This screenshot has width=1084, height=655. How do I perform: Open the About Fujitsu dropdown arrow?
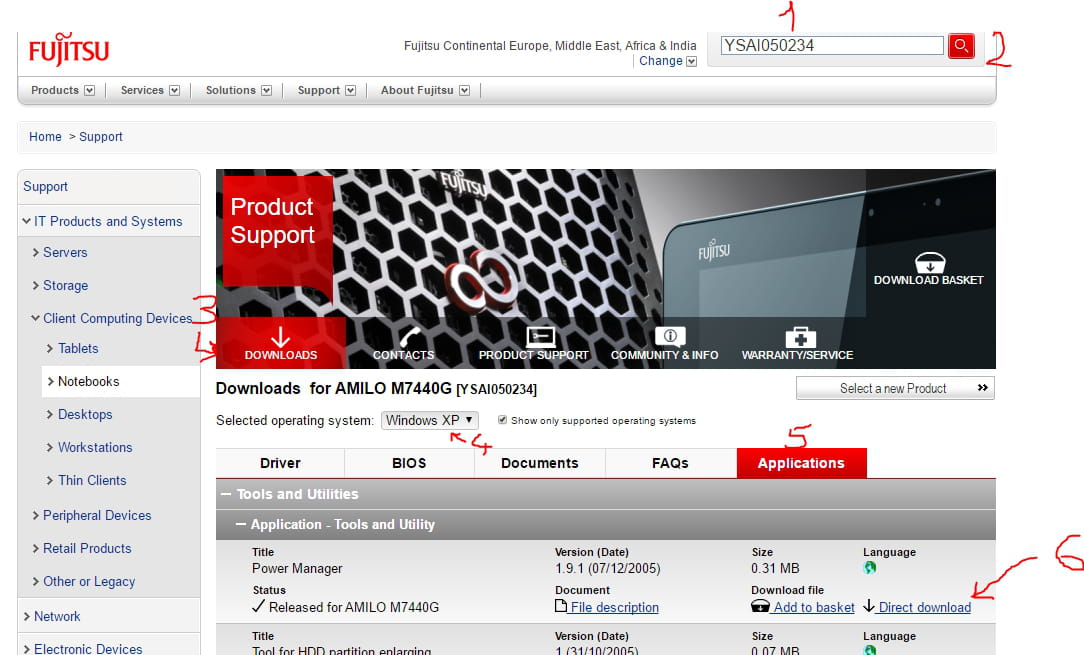[x=465, y=91]
